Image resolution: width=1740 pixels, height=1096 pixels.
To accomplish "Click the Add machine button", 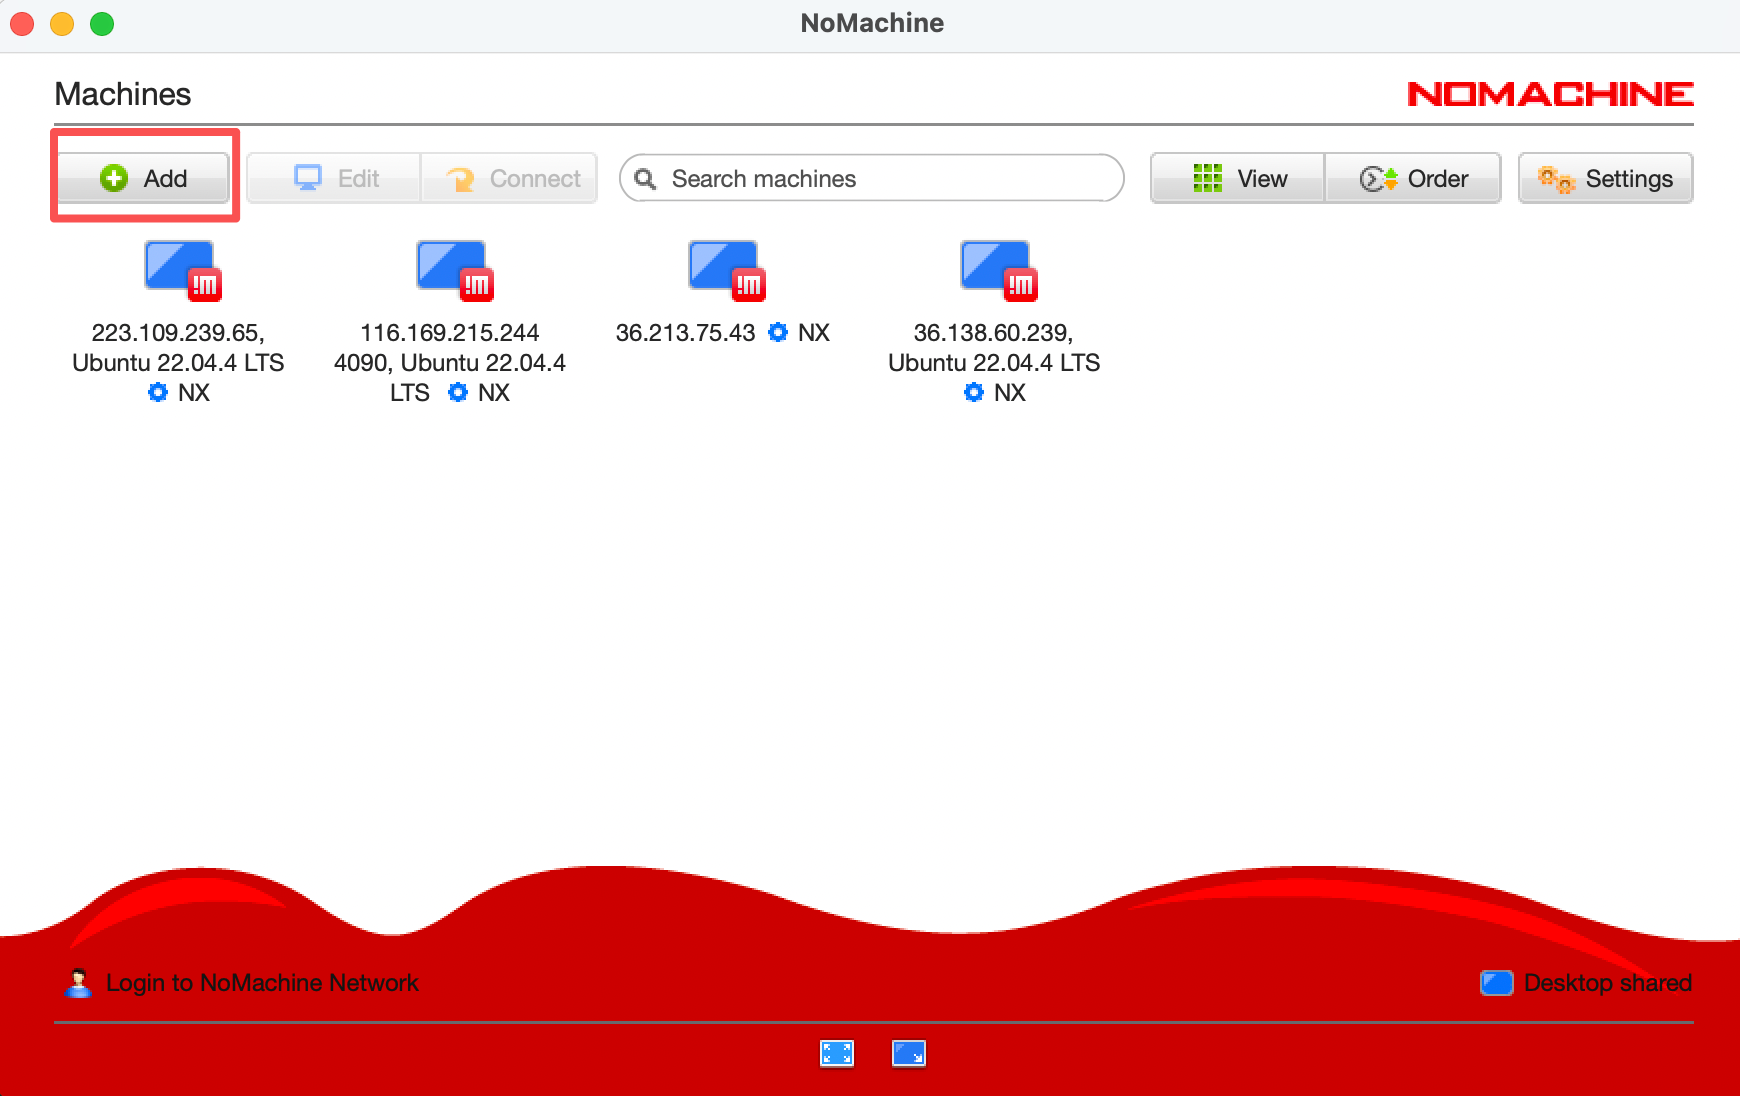I will tap(144, 178).
